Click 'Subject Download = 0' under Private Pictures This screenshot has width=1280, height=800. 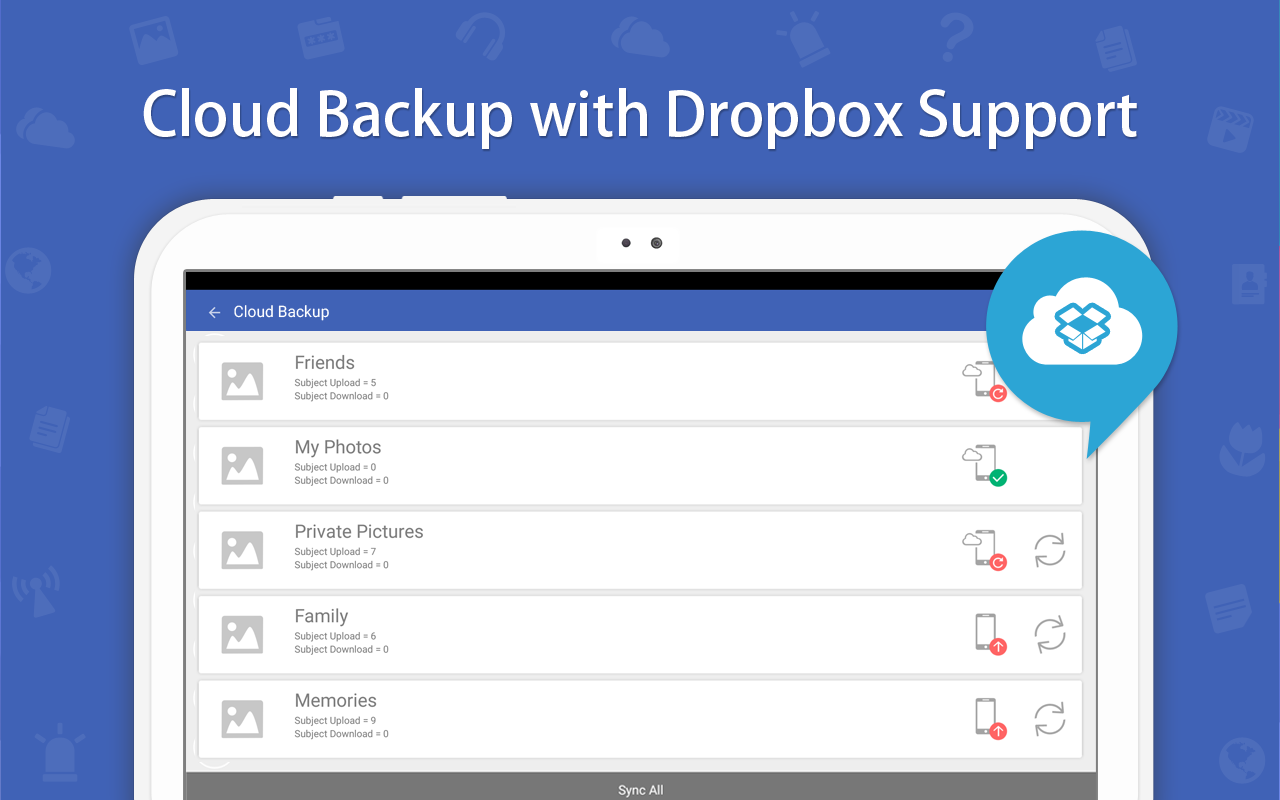[x=341, y=565]
